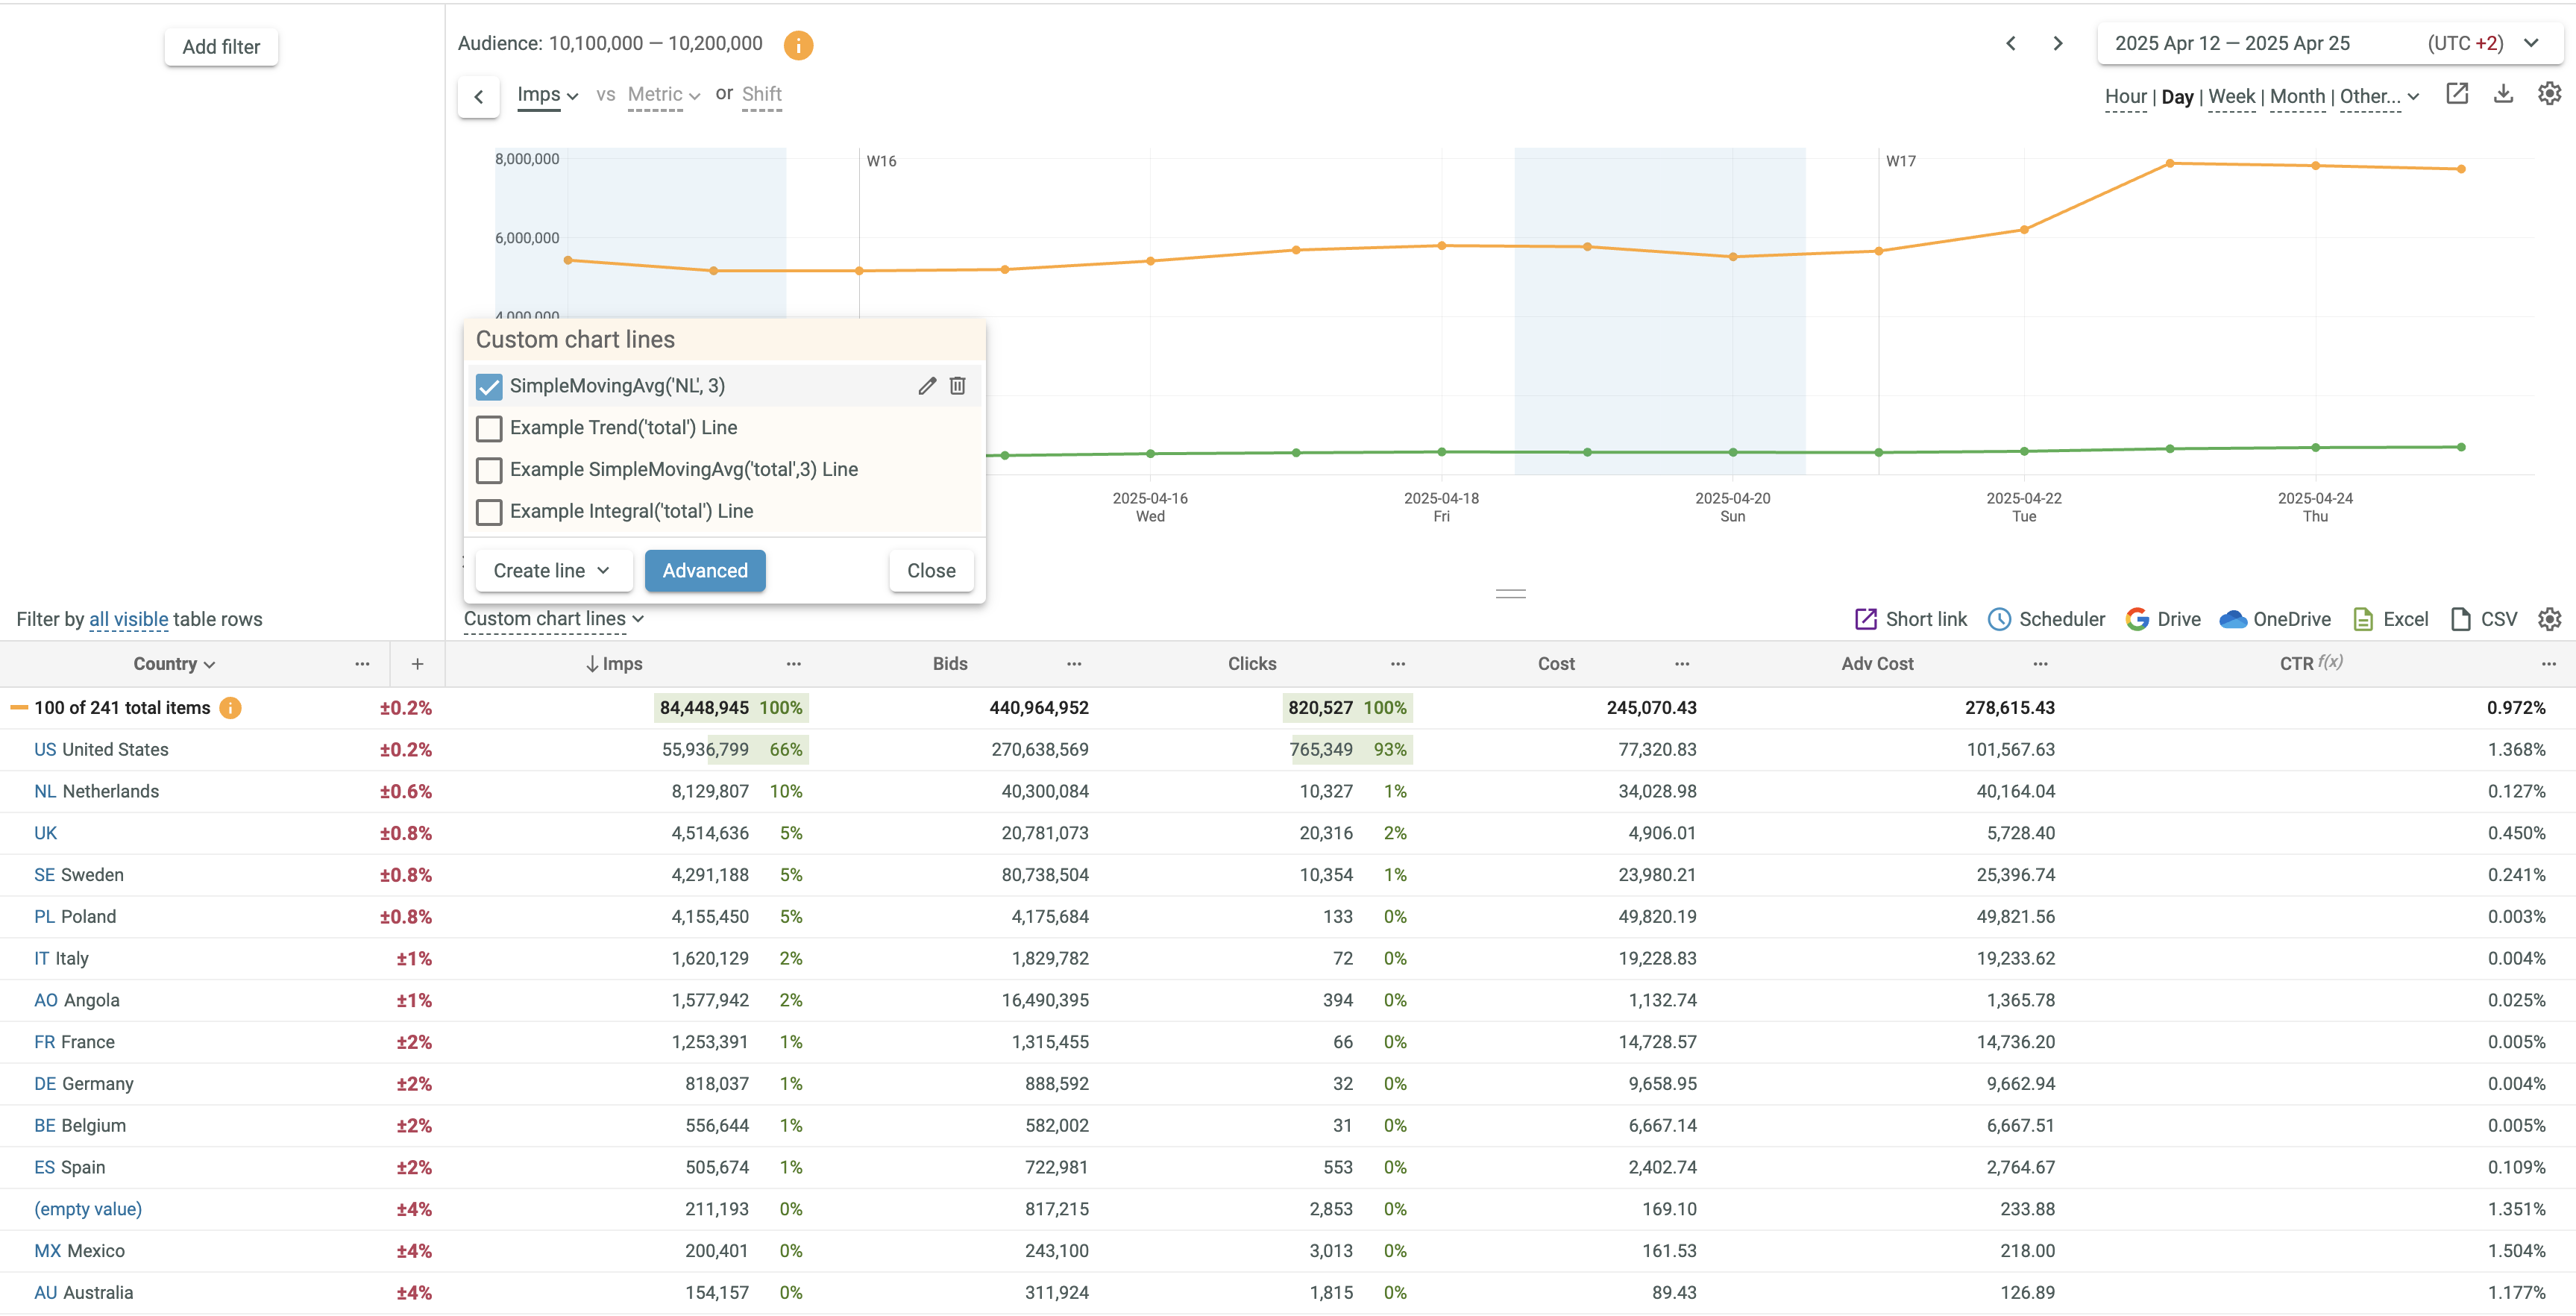Click the Advanced button

pos(705,571)
